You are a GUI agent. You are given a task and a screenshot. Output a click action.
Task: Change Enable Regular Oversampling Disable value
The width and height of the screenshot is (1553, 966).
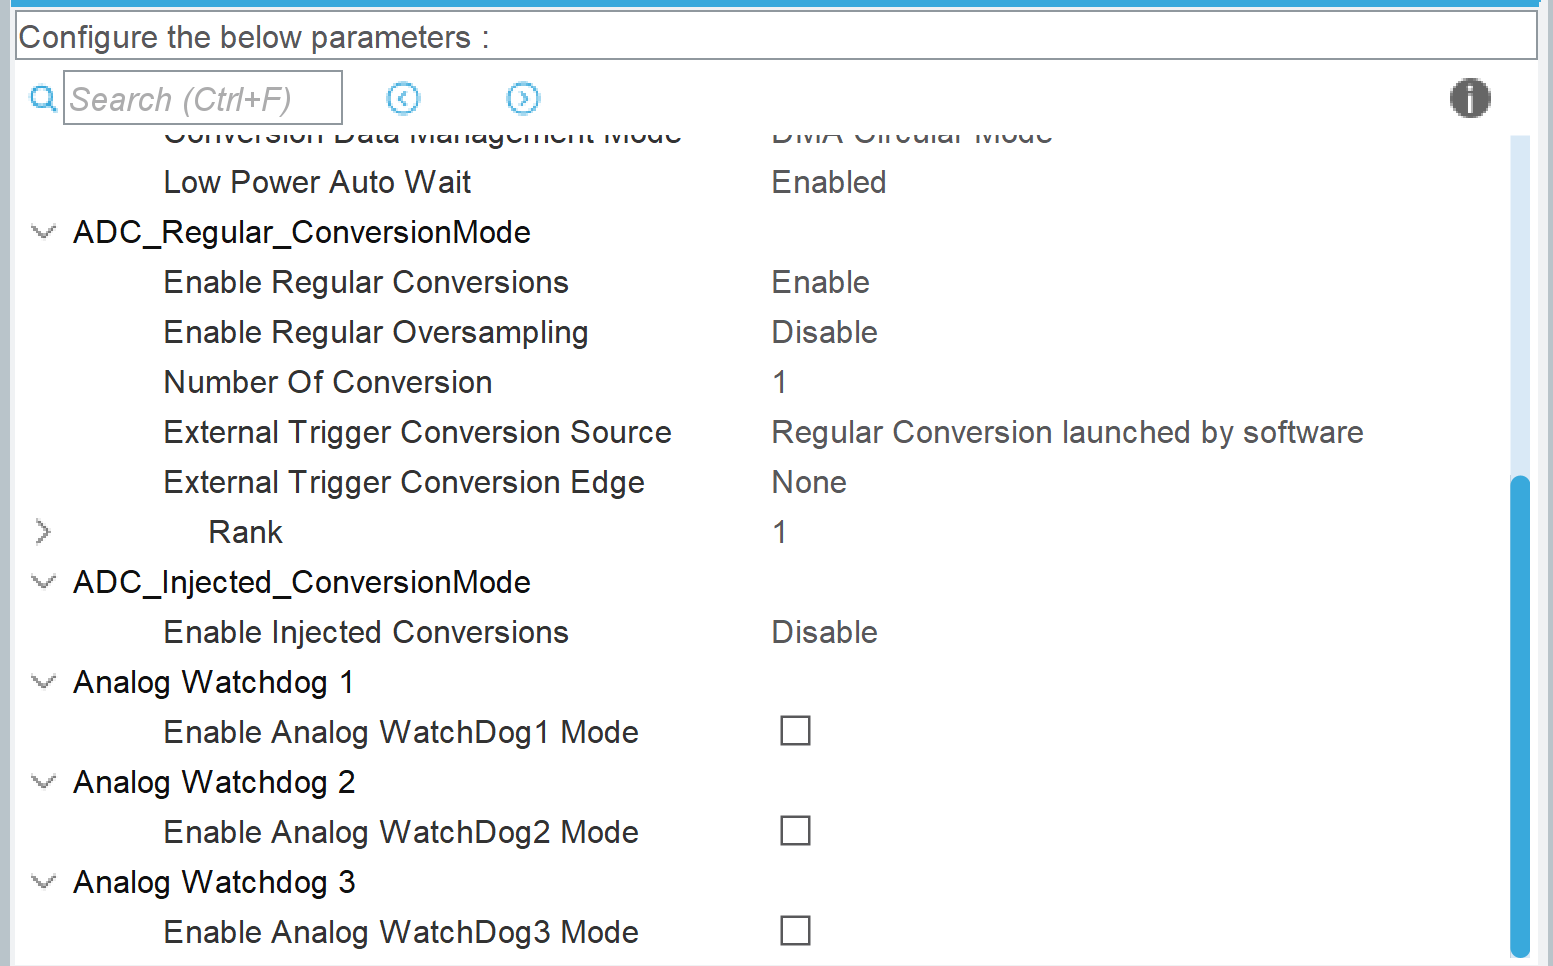coord(824,332)
